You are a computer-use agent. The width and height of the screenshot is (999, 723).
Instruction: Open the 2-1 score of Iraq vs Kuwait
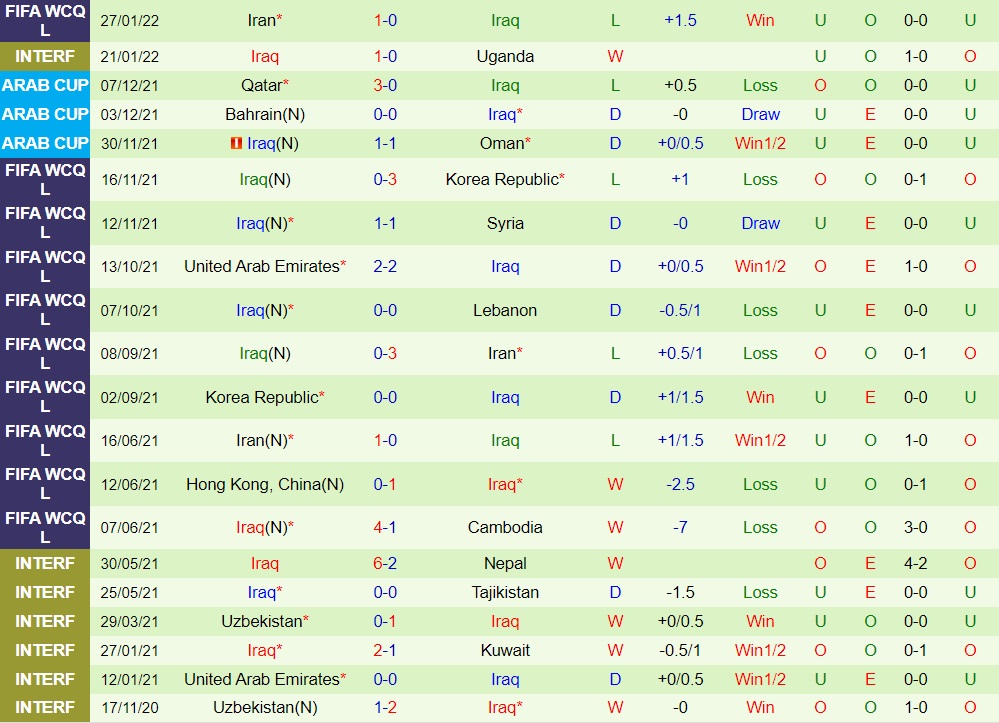(385, 650)
